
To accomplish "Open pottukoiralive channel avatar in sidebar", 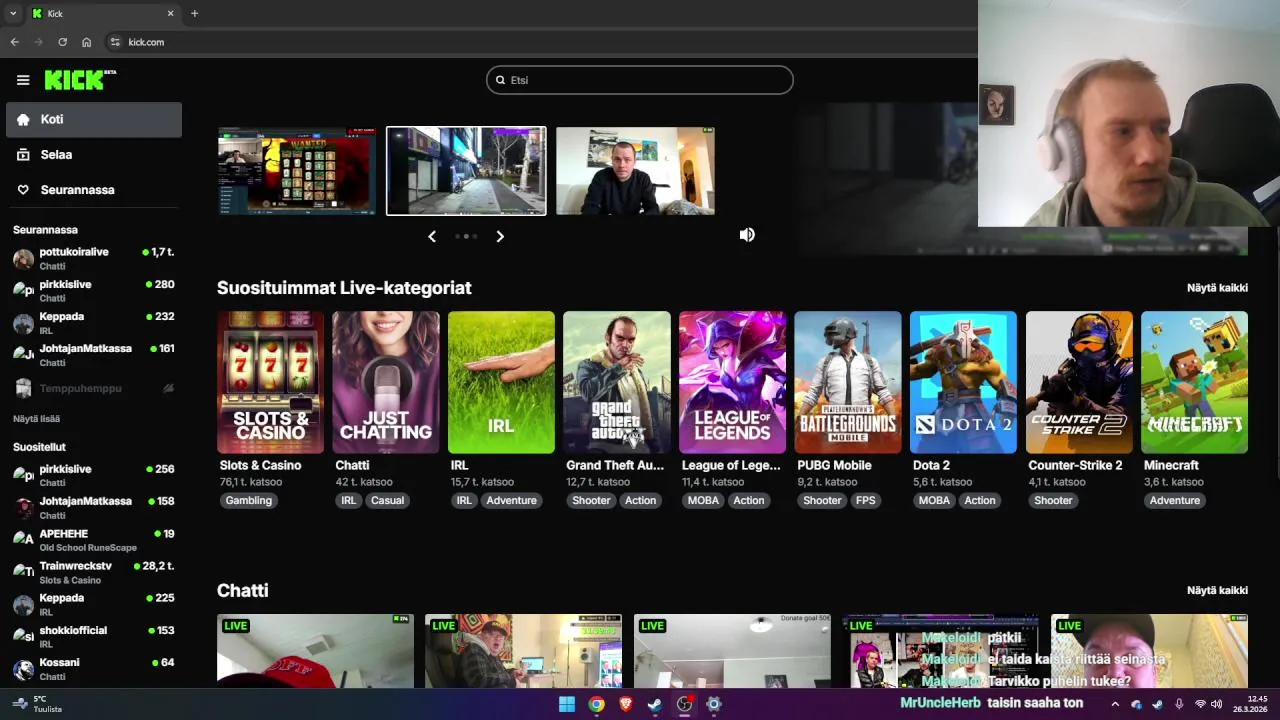I will coord(23,259).
